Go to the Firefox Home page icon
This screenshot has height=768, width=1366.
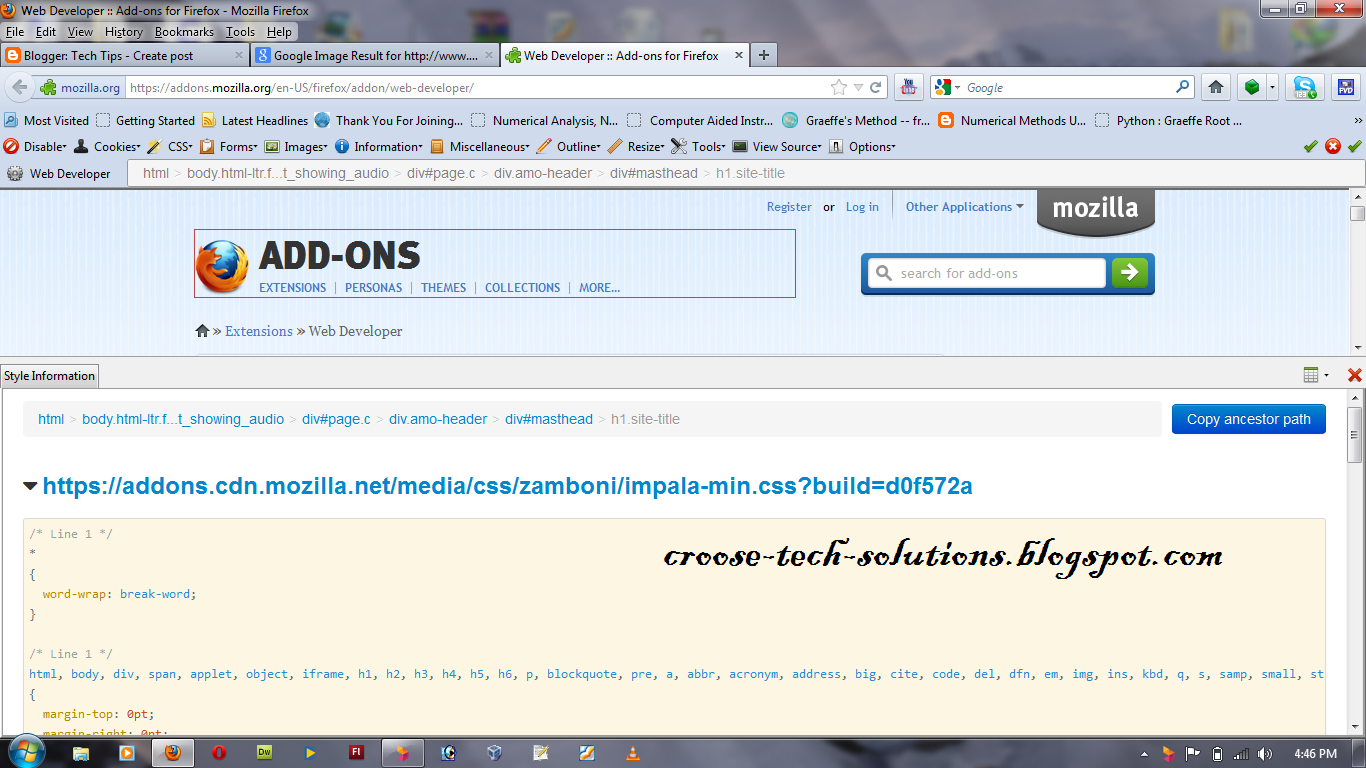(x=1215, y=87)
